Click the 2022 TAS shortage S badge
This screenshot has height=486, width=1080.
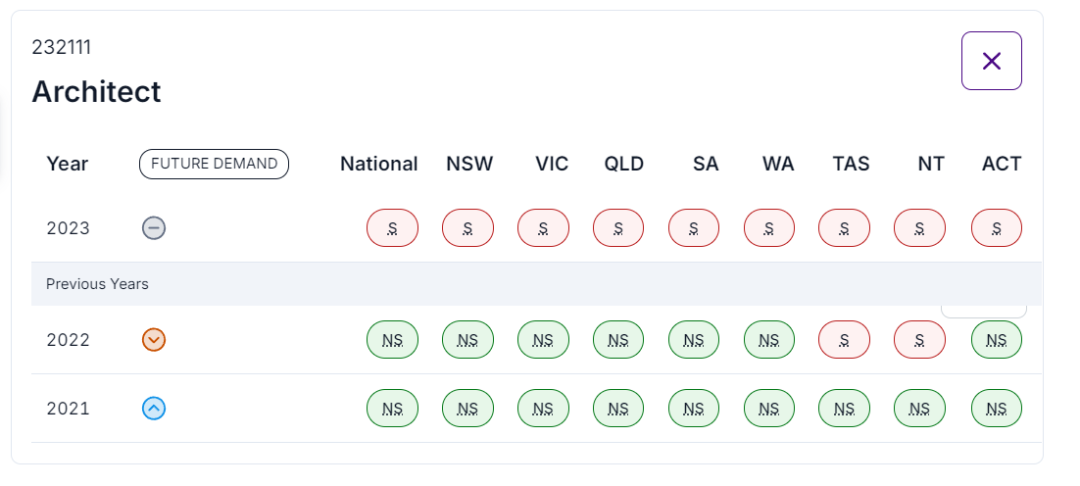coord(844,340)
